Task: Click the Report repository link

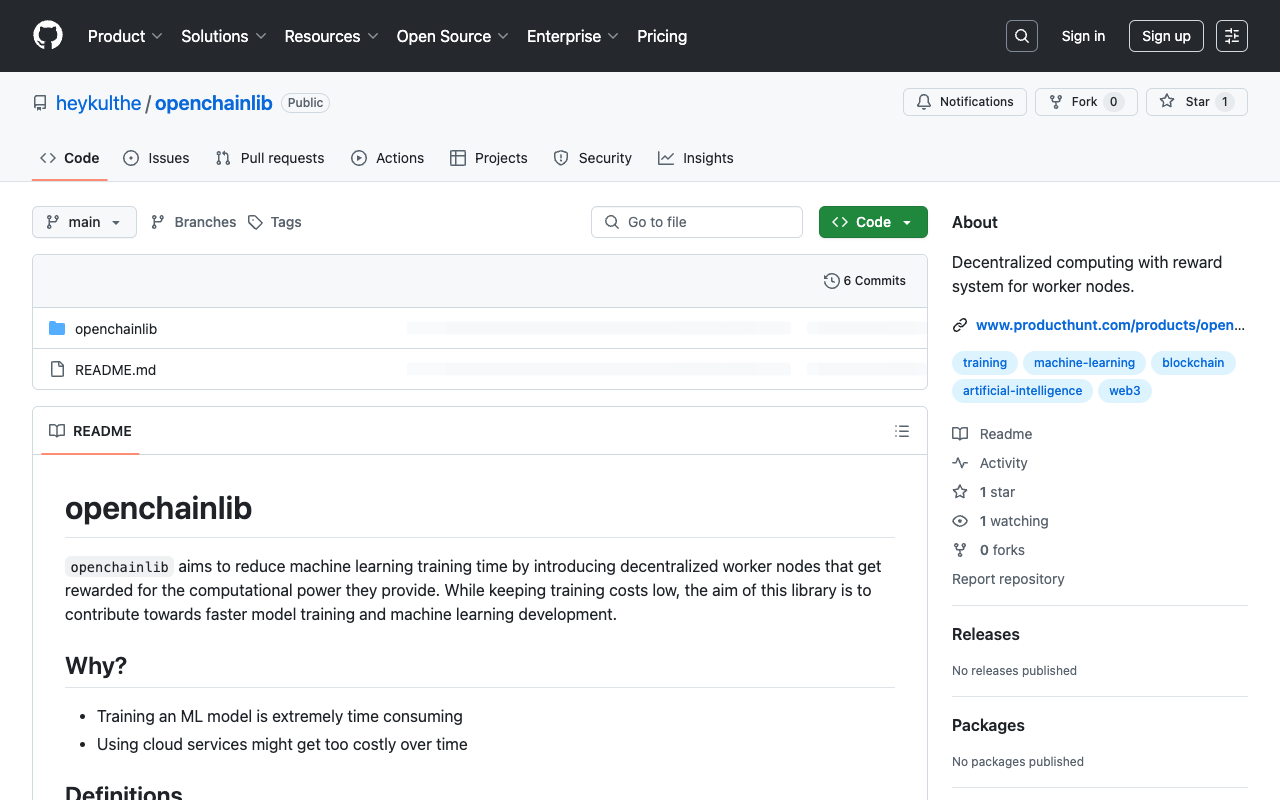Action: tap(1008, 579)
